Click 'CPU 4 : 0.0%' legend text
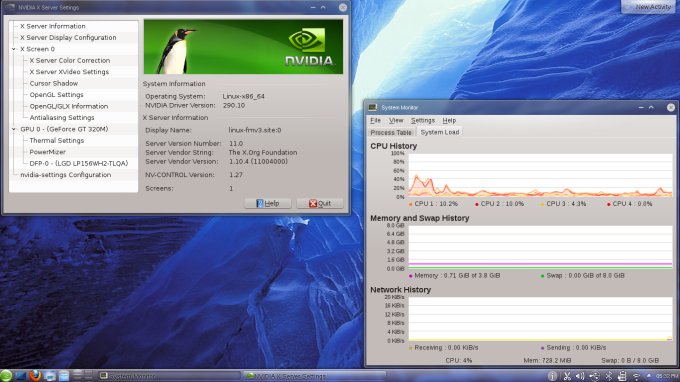 pyautogui.click(x=632, y=203)
